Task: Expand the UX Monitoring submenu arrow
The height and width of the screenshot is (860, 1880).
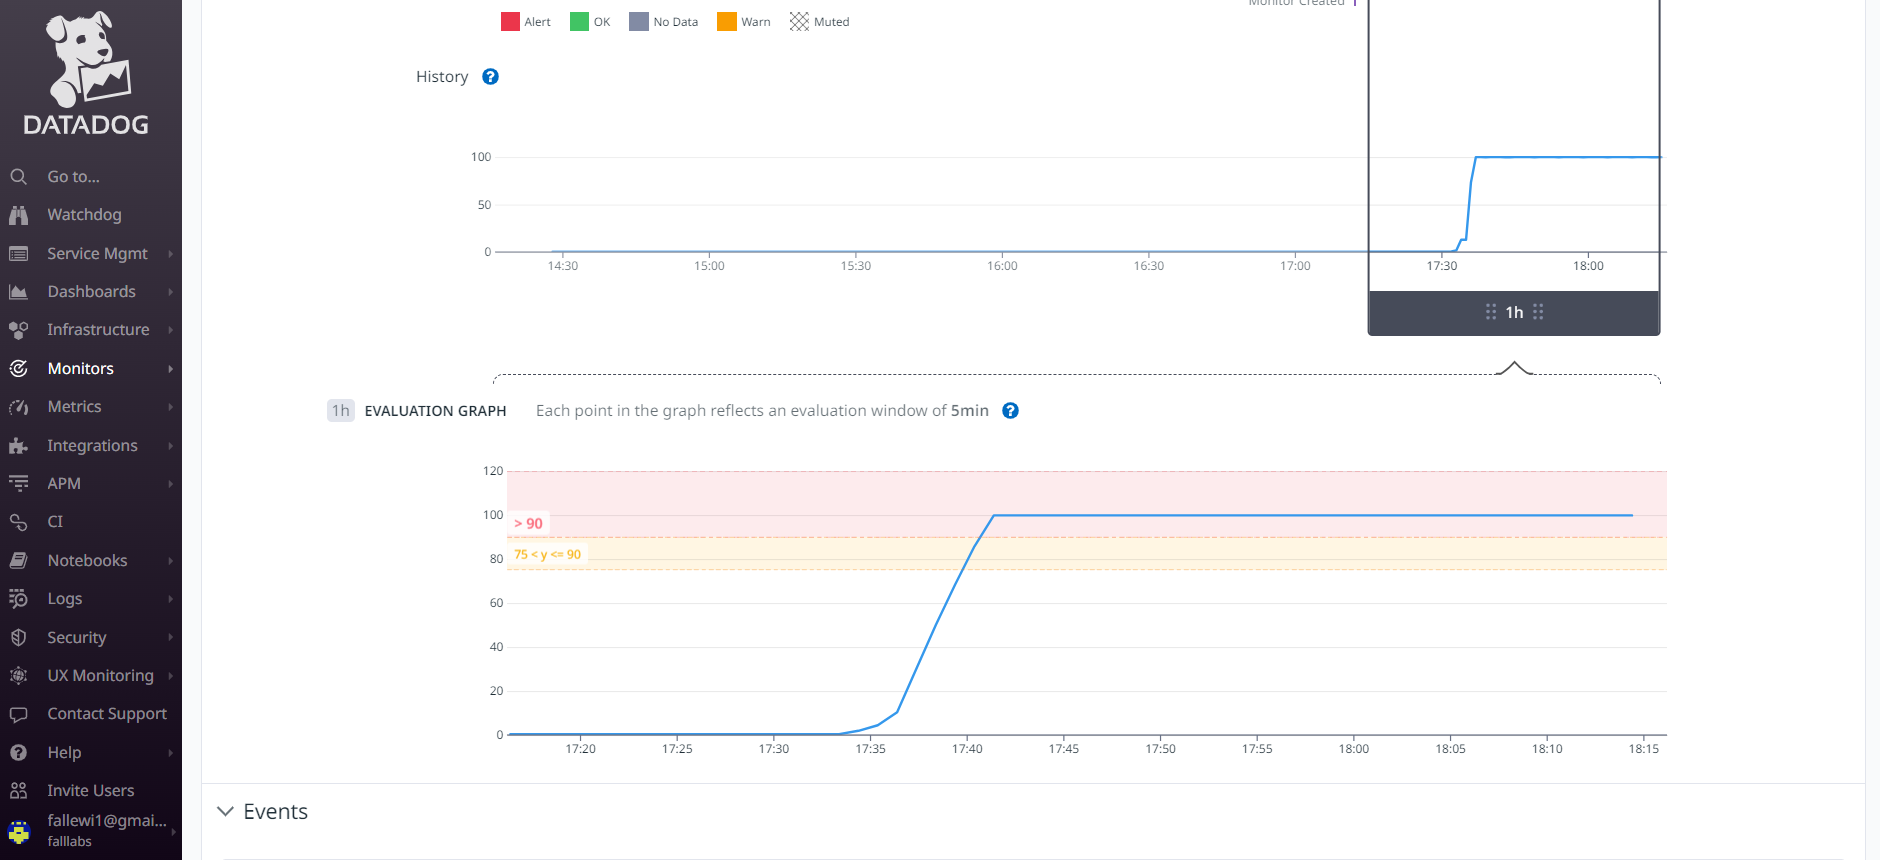Action: (171, 676)
